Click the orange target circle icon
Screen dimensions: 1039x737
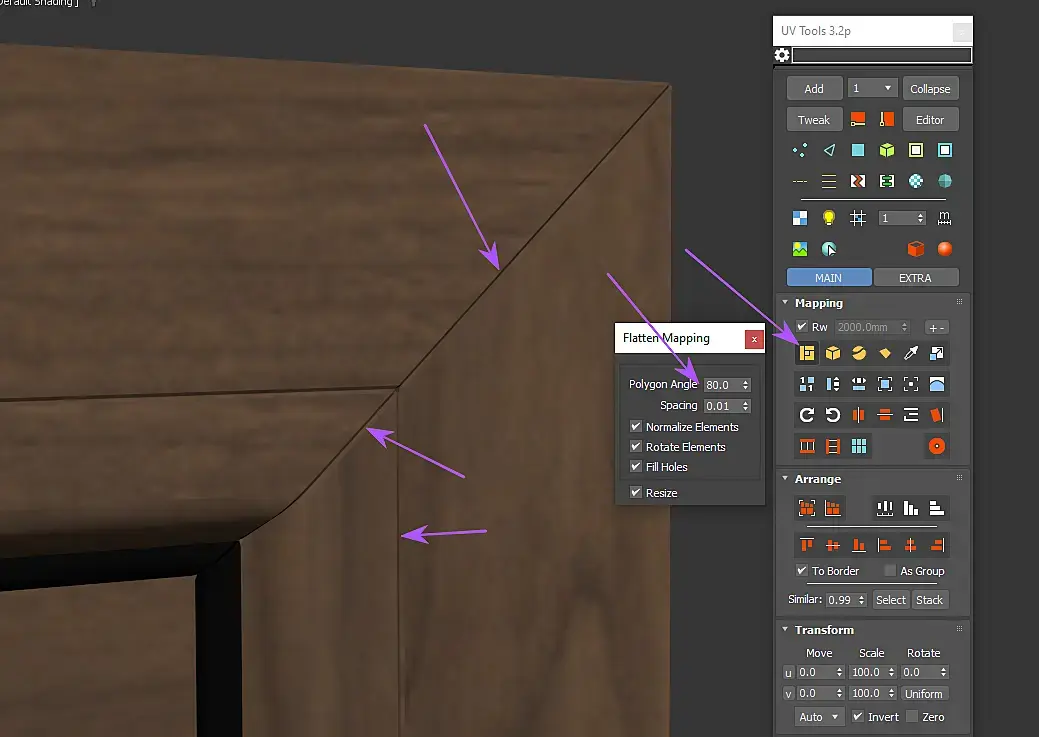pos(937,446)
